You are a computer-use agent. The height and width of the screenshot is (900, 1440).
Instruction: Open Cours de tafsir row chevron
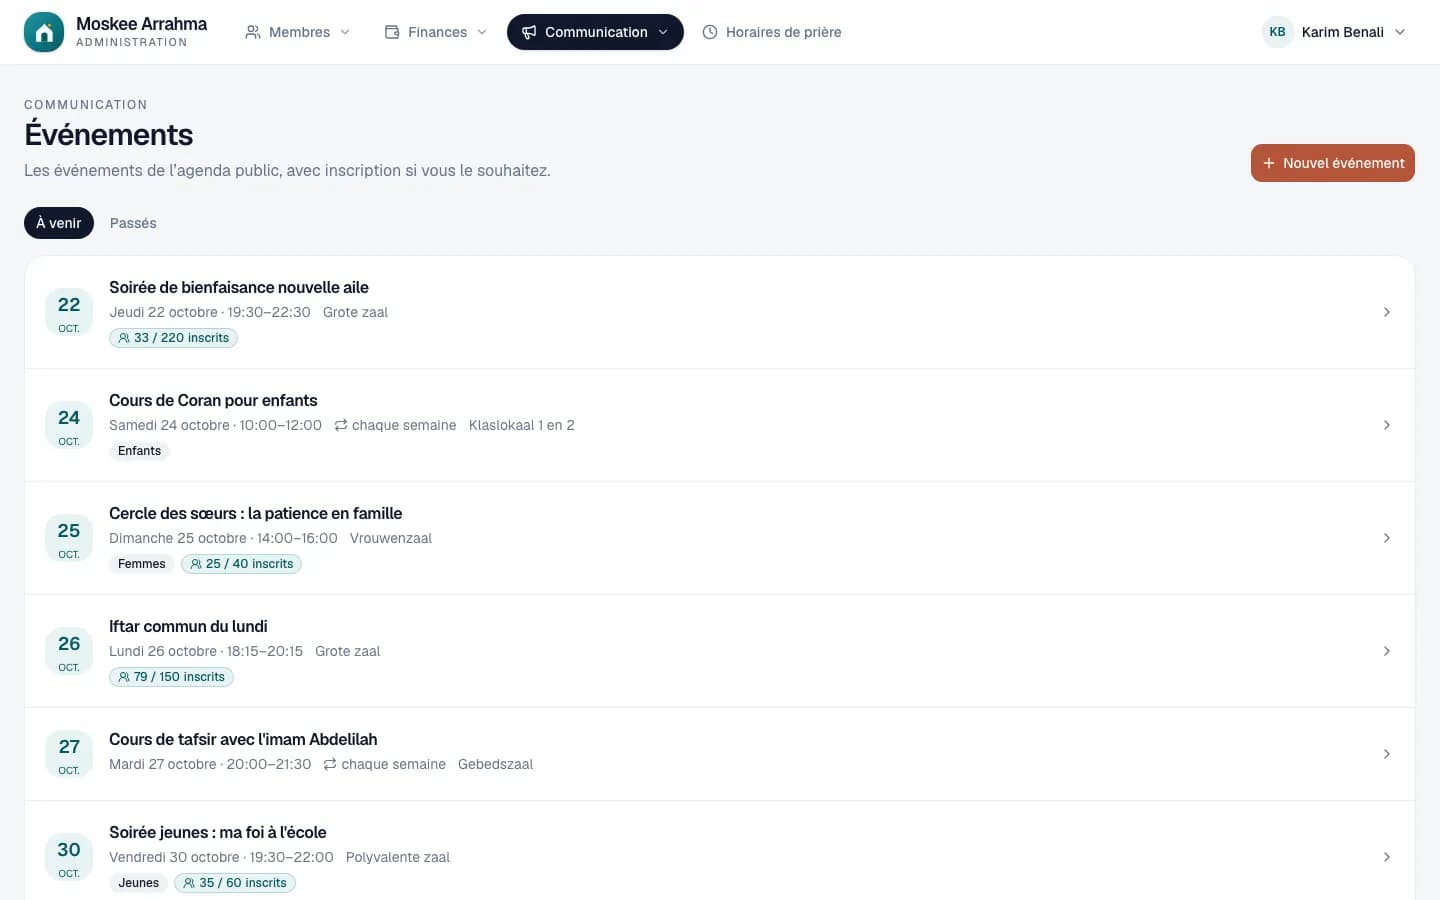point(1386,754)
